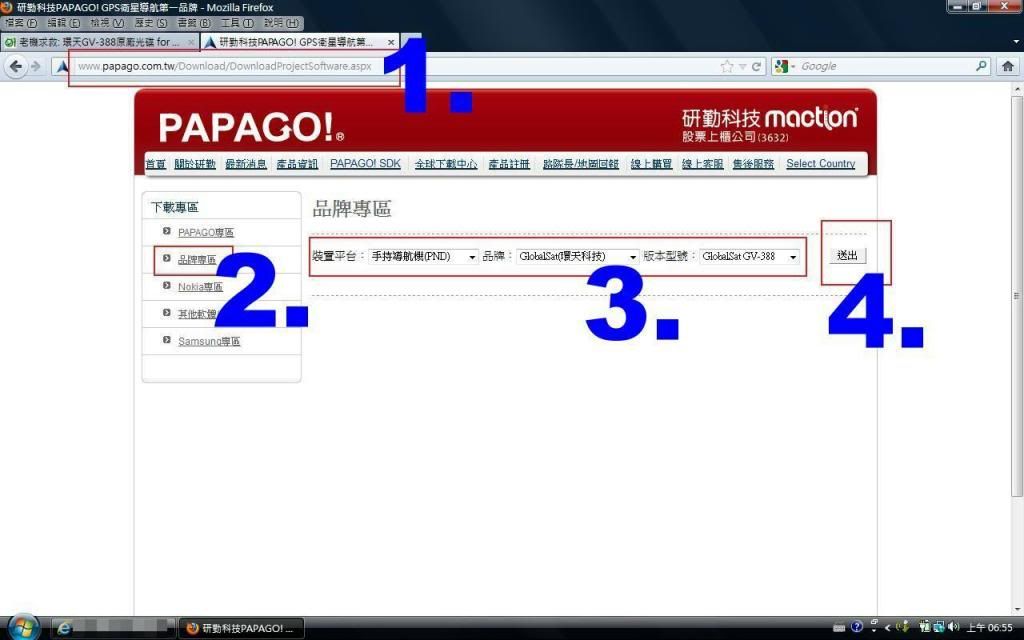1024x640 pixels.
Task: Click the search magnifier icon
Action: tap(981, 67)
